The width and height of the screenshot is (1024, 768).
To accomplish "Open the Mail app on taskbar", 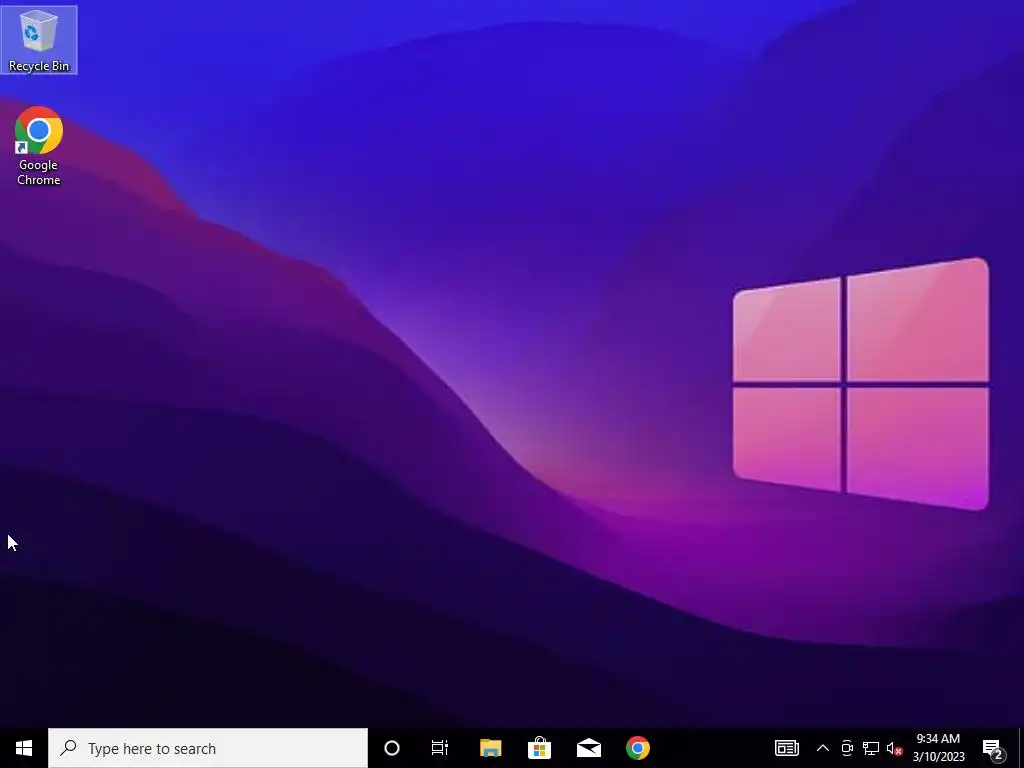I will click(588, 748).
